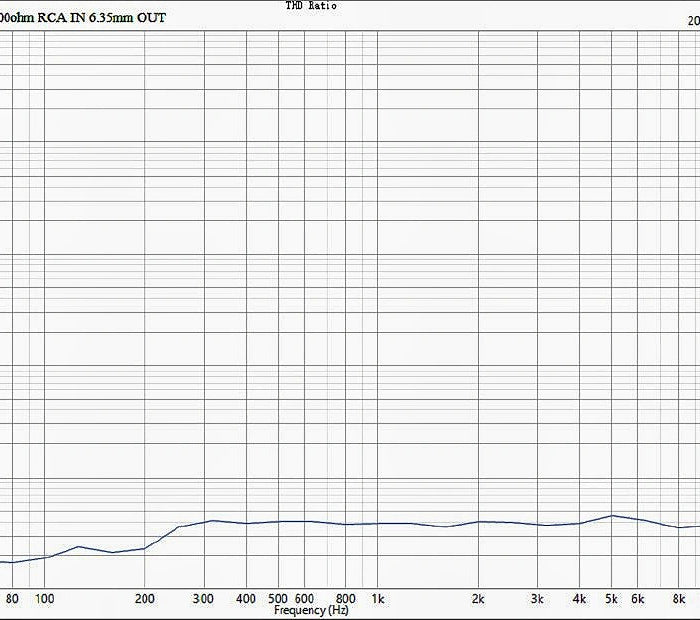
Task: Click the 800 Hz axis tick label
Action: pos(346,599)
